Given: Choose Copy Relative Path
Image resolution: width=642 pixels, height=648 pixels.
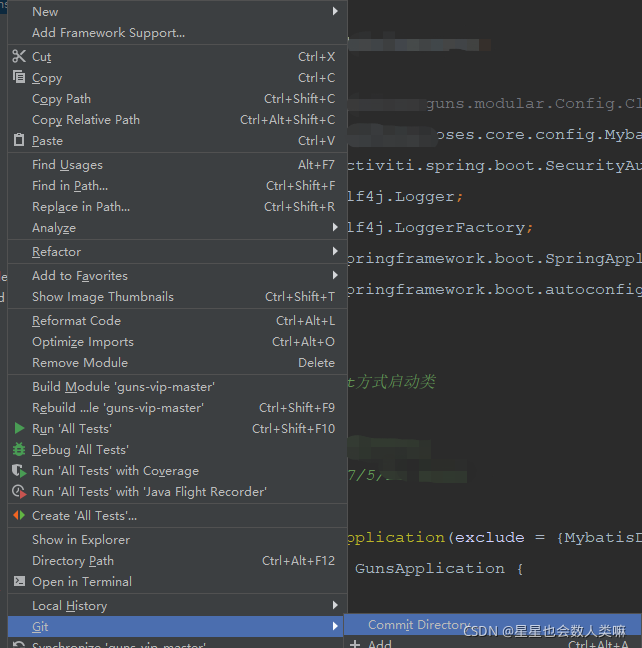Looking at the screenshot, I should click(177, 120).
